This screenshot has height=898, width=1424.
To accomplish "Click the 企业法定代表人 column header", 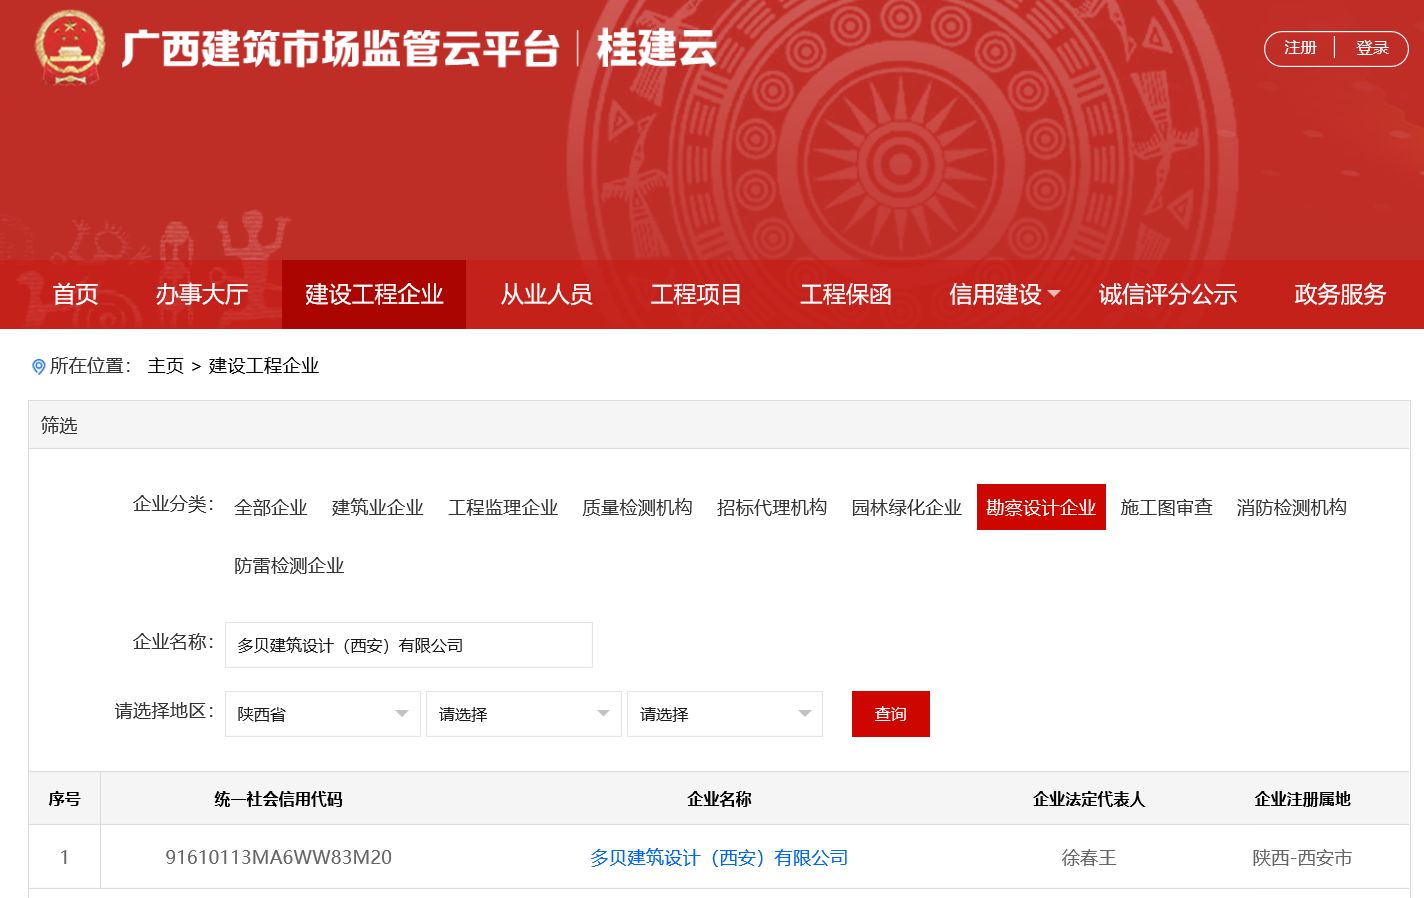I will (1089, 799).
